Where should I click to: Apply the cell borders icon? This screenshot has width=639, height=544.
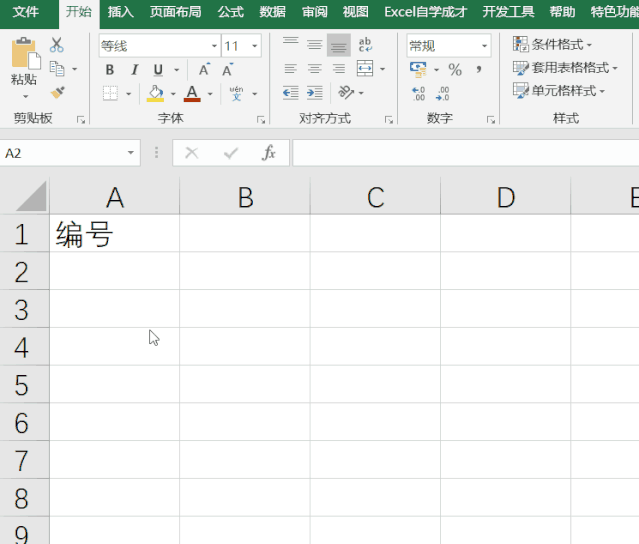(x=110, y=93)
